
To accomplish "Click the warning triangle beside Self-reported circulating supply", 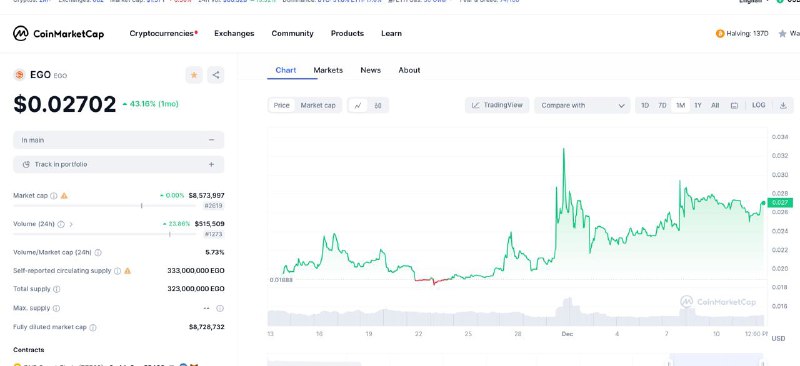I will (x=128, y=271).
